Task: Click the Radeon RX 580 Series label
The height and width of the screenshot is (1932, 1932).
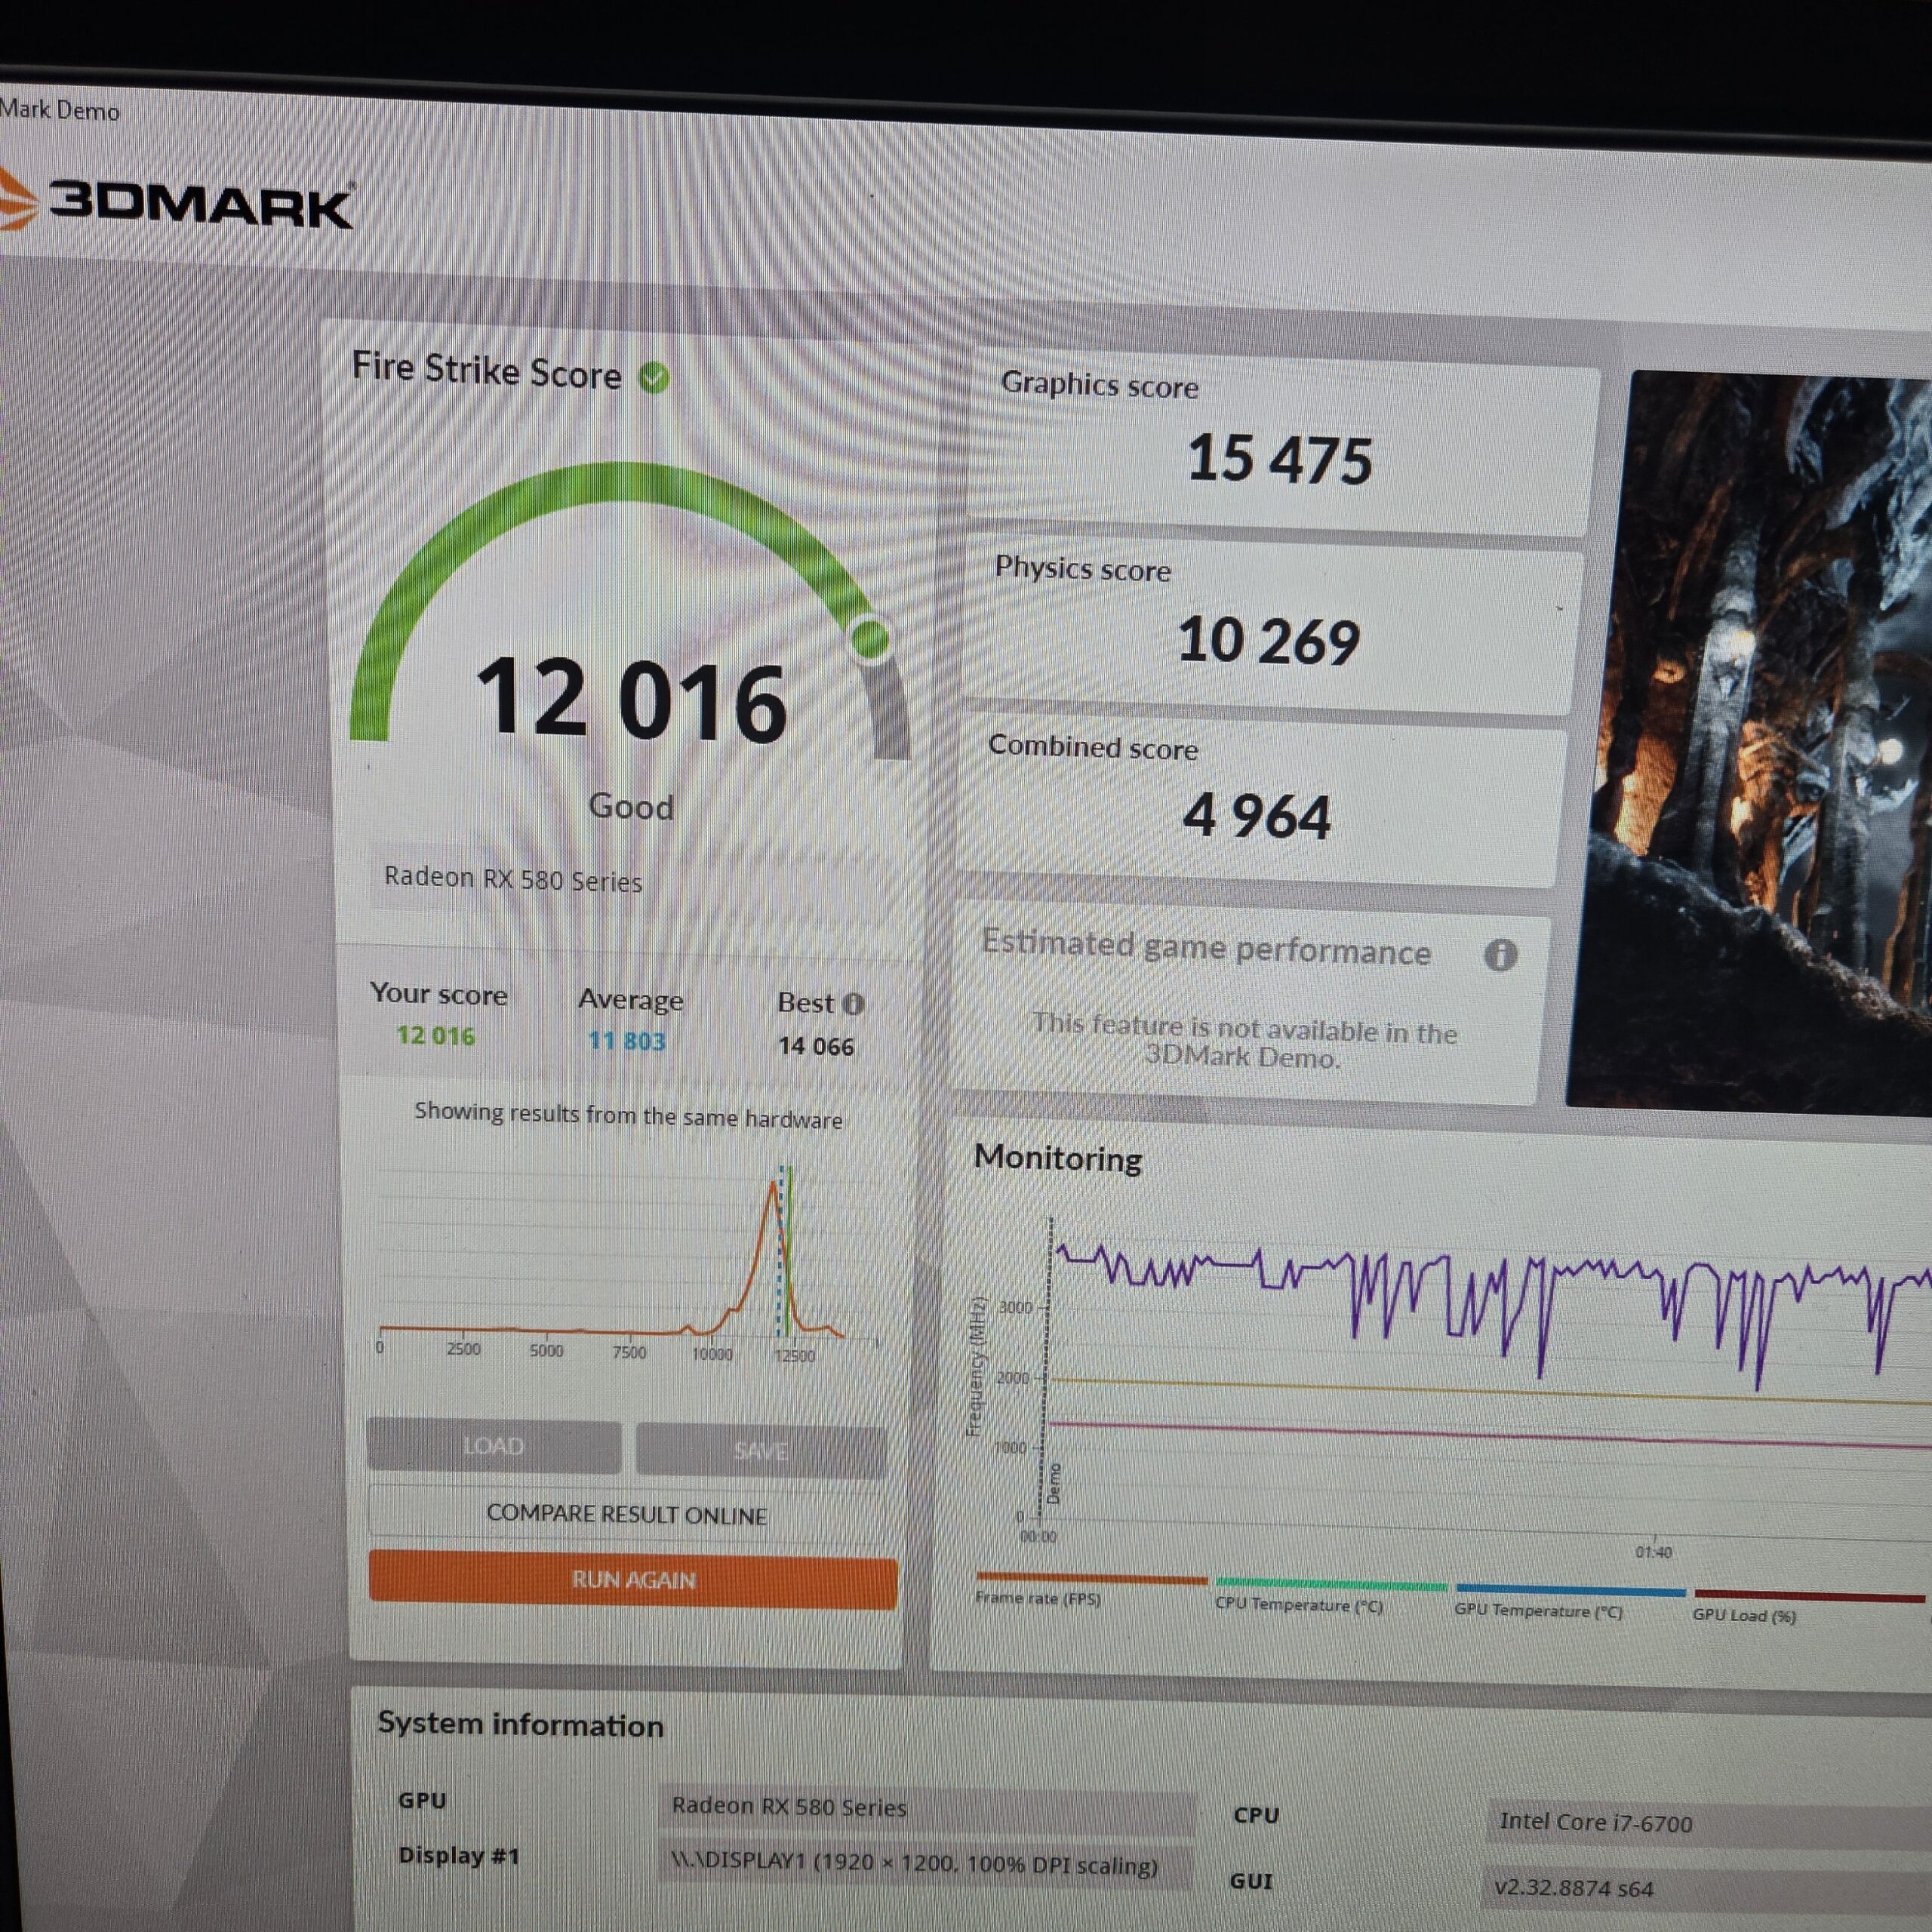Action: [x=513, y=879]
